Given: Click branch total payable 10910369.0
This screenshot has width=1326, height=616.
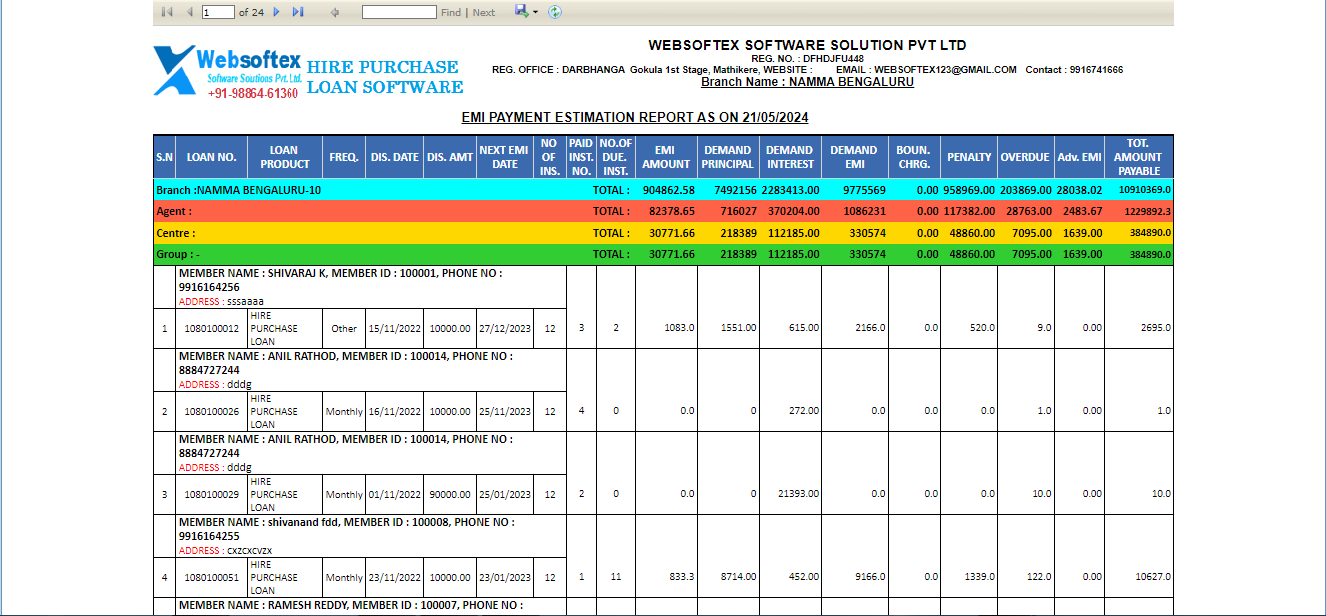Looking at the screenshot, I should pyautogui.click(x=1145, y=189).
